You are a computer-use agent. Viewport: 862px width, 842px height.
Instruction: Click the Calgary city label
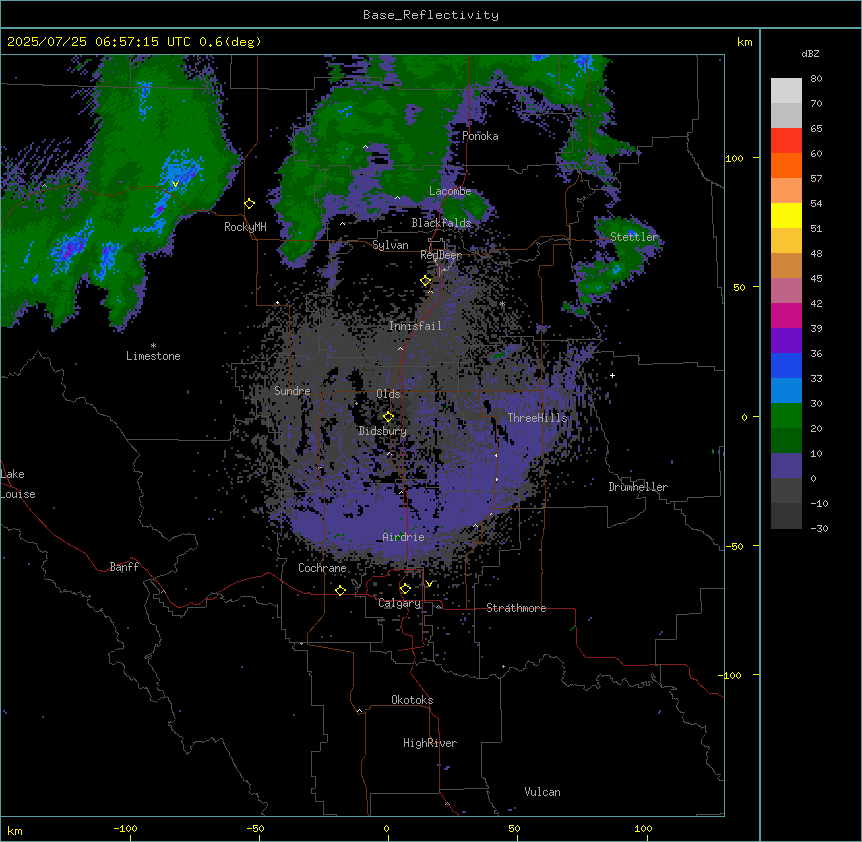[x=400, y=603]
